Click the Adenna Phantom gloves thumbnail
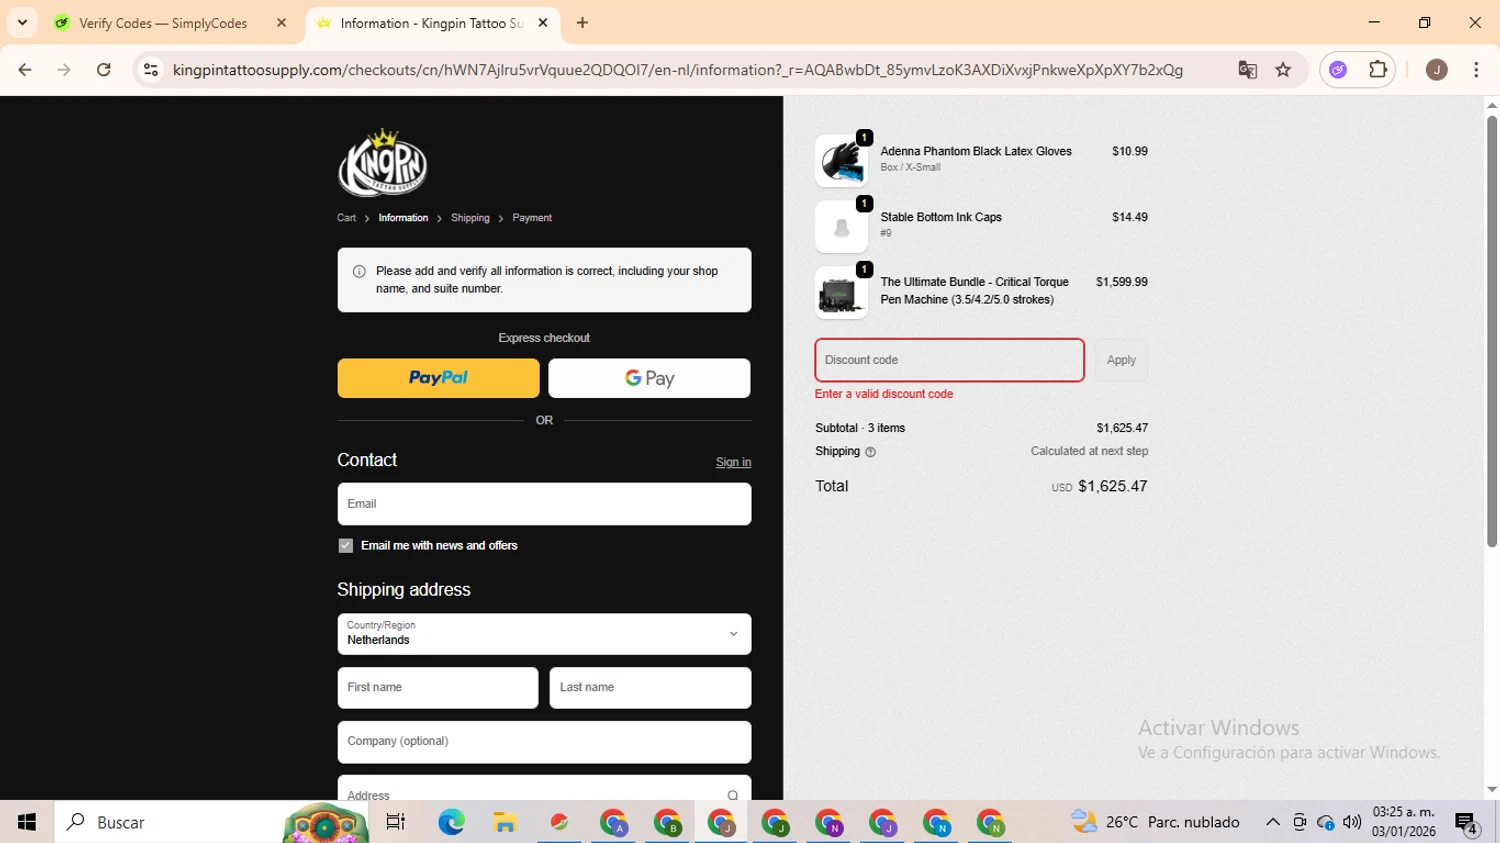Screen dimensions: 1500x843 [x=841, y=161]
